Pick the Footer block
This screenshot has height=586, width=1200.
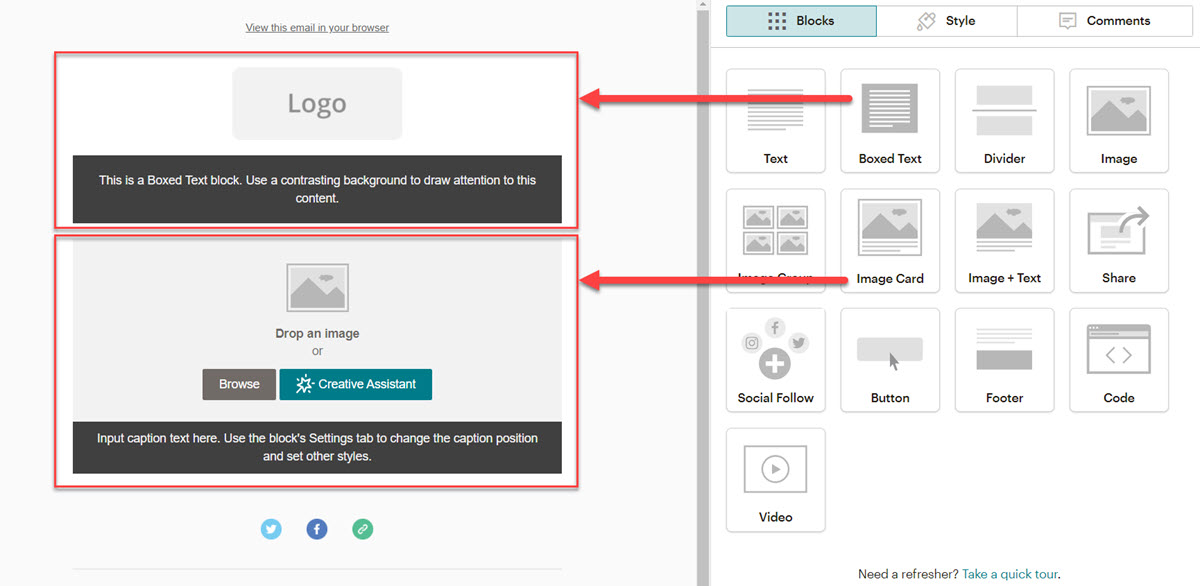pyautogui.click(x=1004, y=360)
